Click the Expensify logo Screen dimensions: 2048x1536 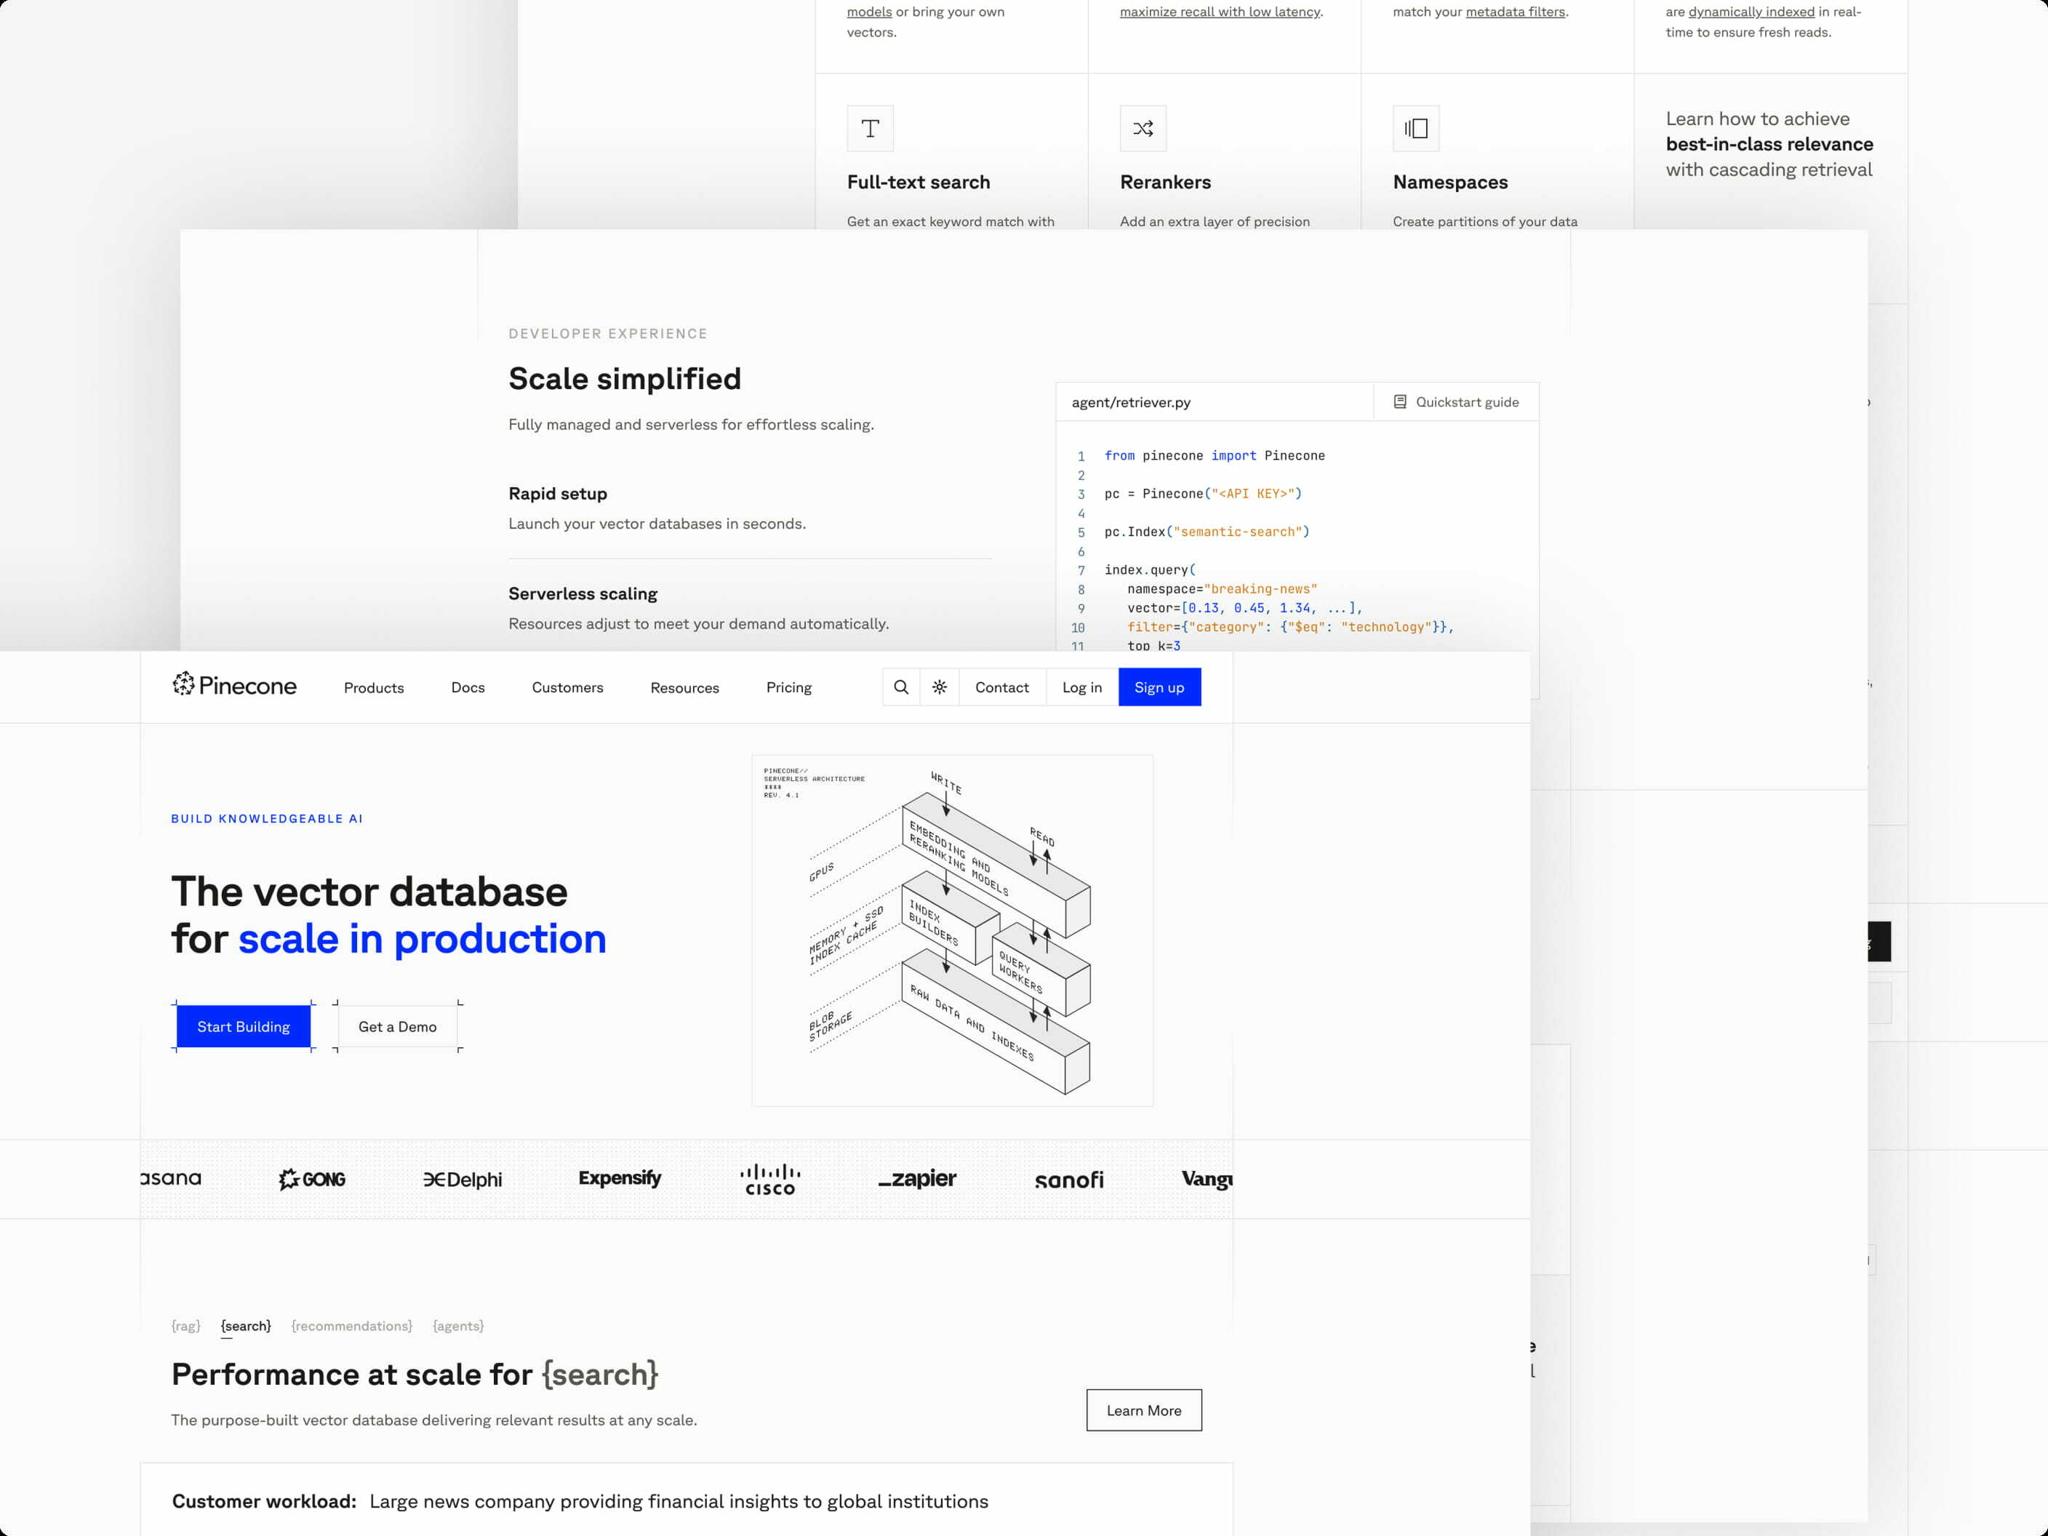[619, 1178]
